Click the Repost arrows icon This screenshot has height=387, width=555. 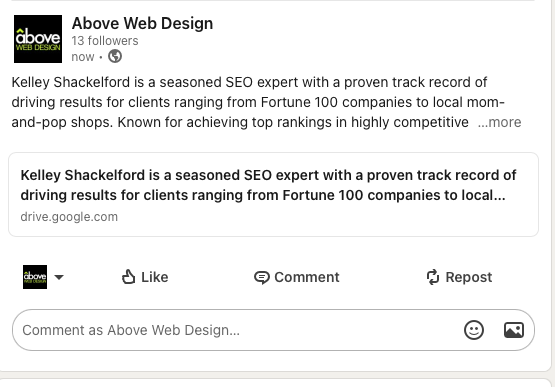click(433, 277)
